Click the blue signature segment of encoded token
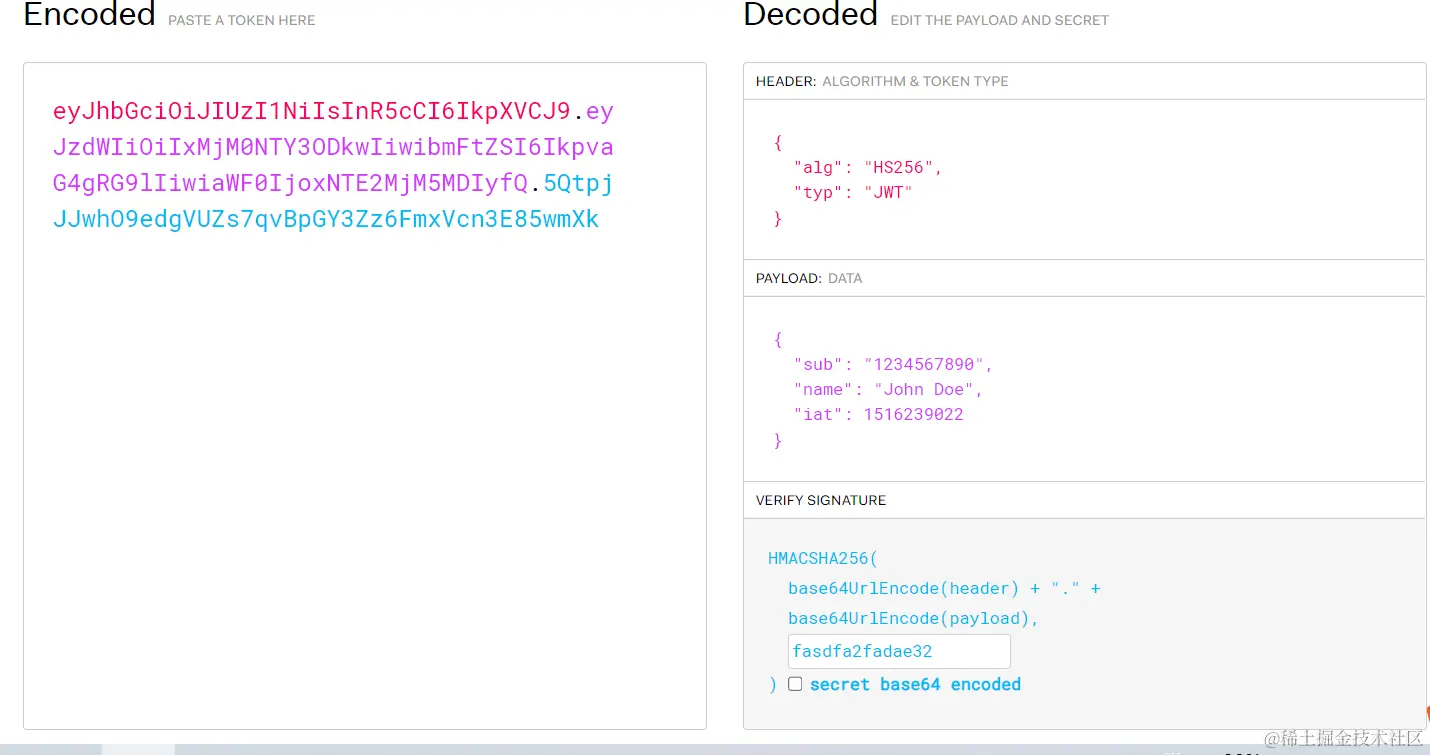The image size is (1430, 755). 325,220
